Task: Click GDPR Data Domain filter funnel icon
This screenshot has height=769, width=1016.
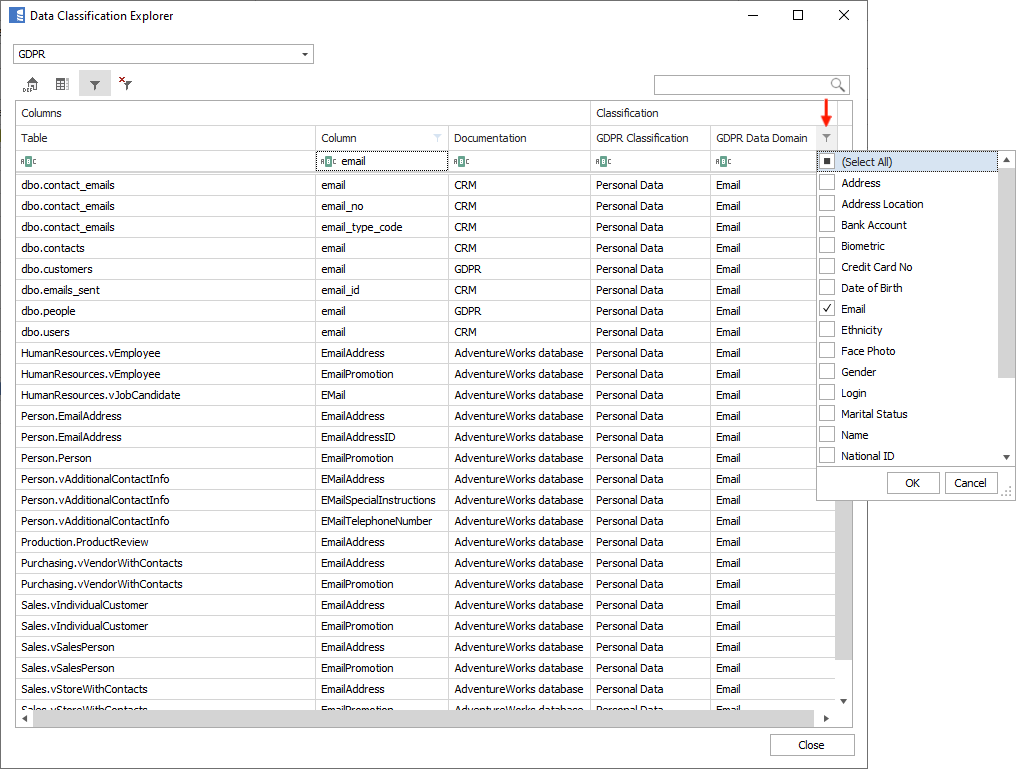Action: (x=826, y=138)
